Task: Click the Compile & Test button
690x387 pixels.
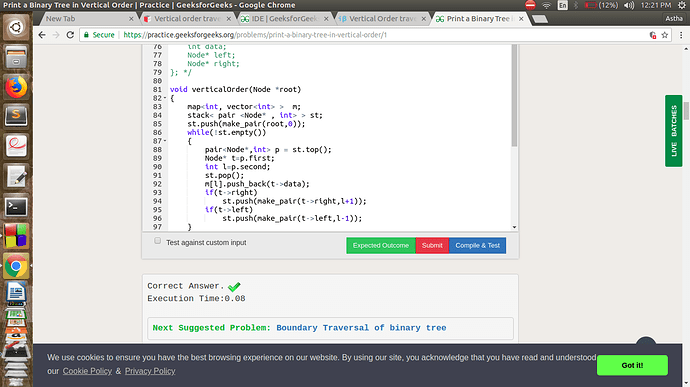Action: click(x=477, y=245)
